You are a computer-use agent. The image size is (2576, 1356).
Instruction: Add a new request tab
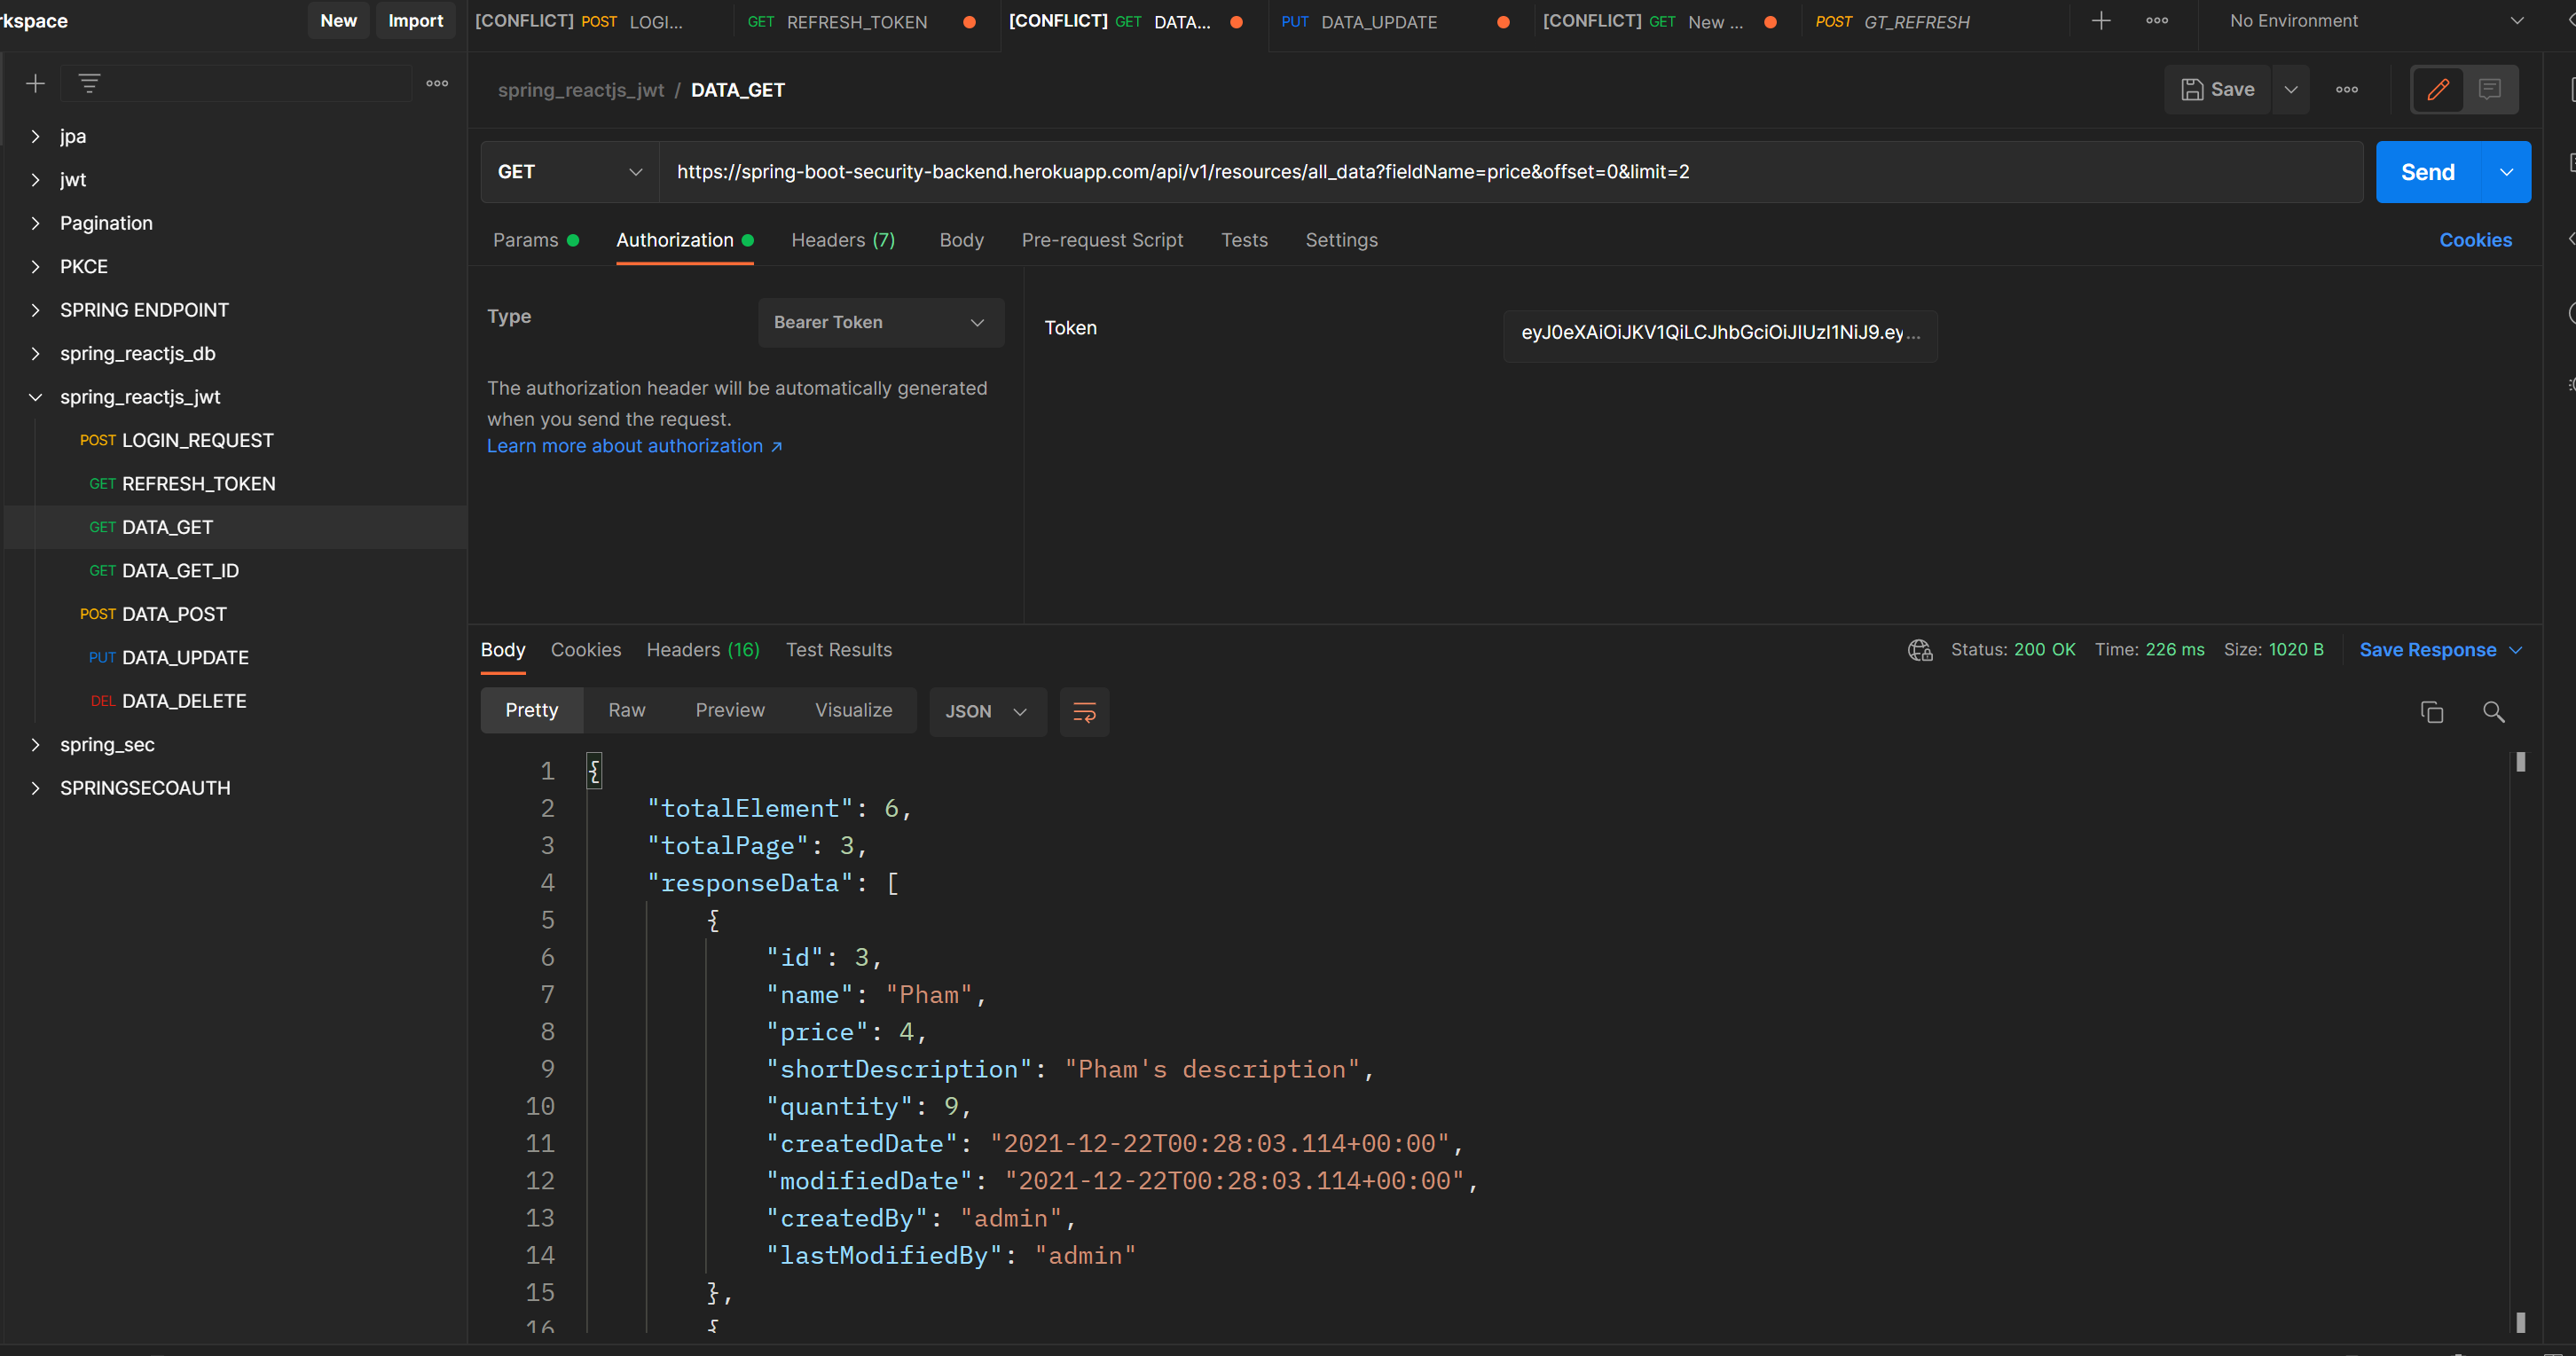pos(2101,21)
